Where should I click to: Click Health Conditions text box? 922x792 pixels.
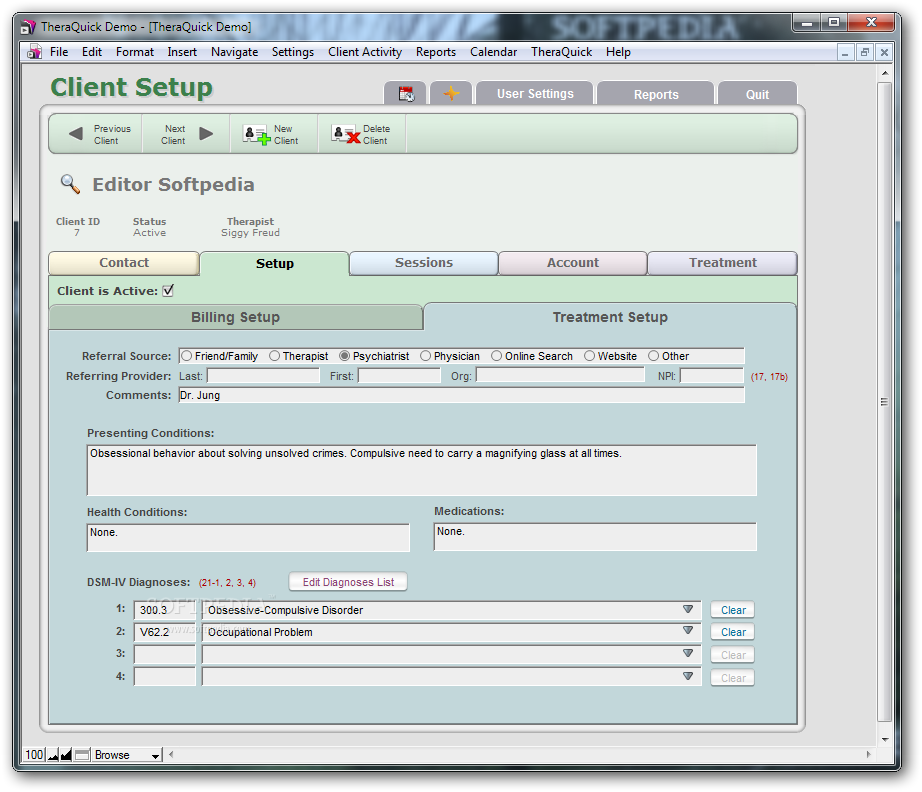tap(248, 537)
